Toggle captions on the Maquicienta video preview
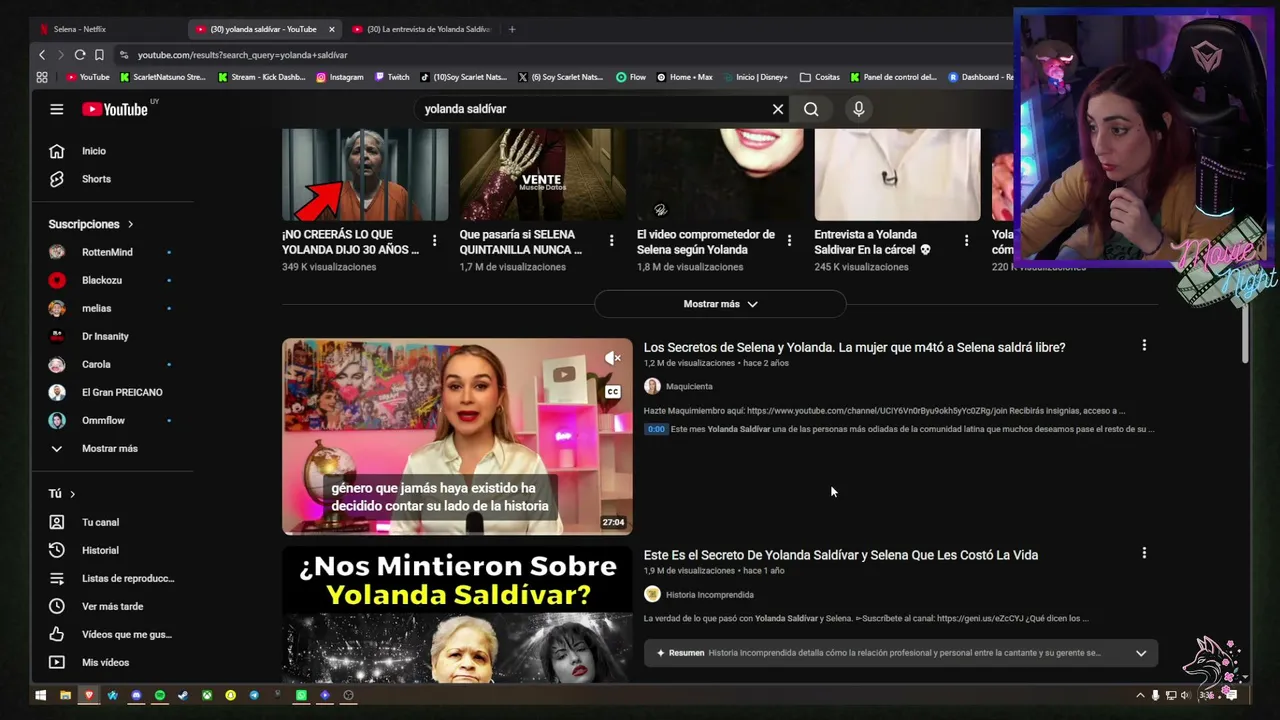The width and height of the screenshot is (1280, 720). point(613,392)
